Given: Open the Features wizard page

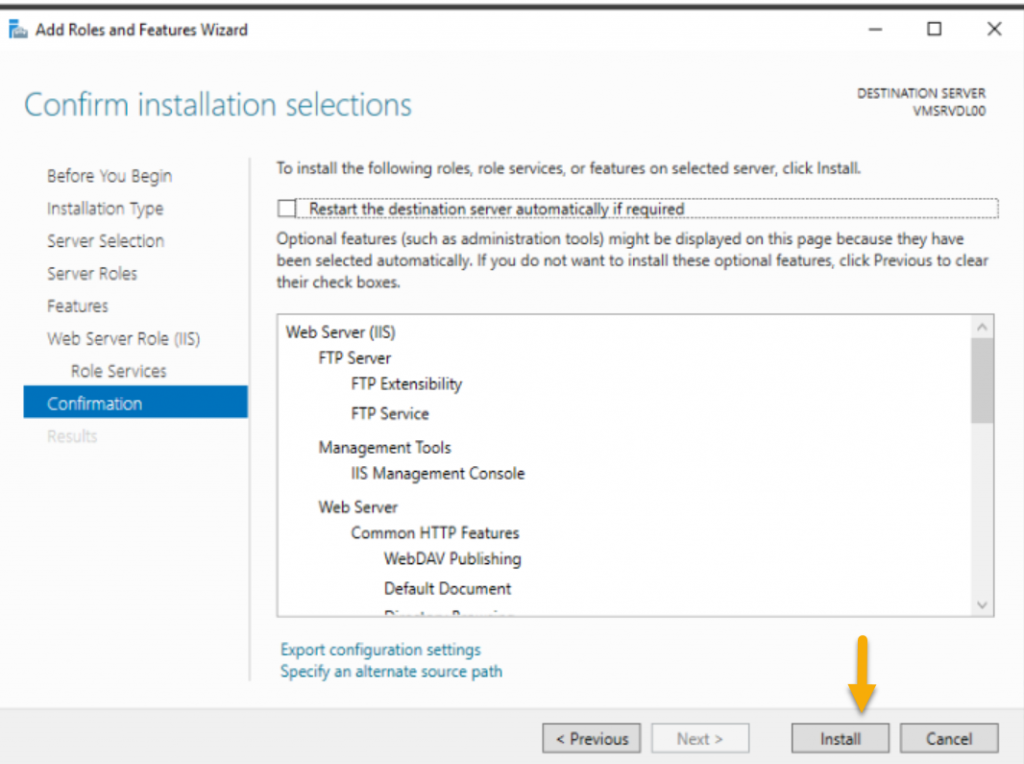Looking at the screenshot, I should click(x=77, y=306).
